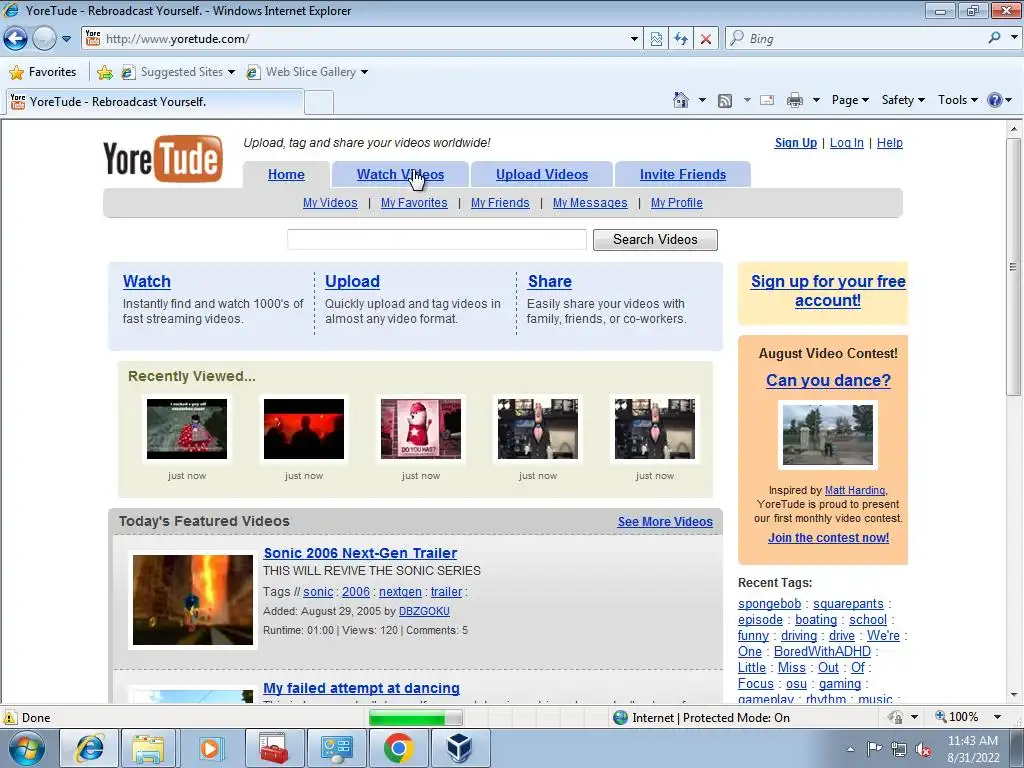The image size is (1024, 768).
Task: Click the Action Center flag tray icon
Action: click(874, 749)
